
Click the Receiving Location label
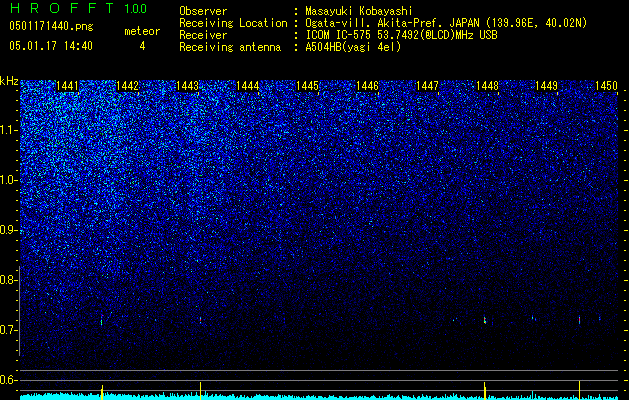[x=233, y=23]
